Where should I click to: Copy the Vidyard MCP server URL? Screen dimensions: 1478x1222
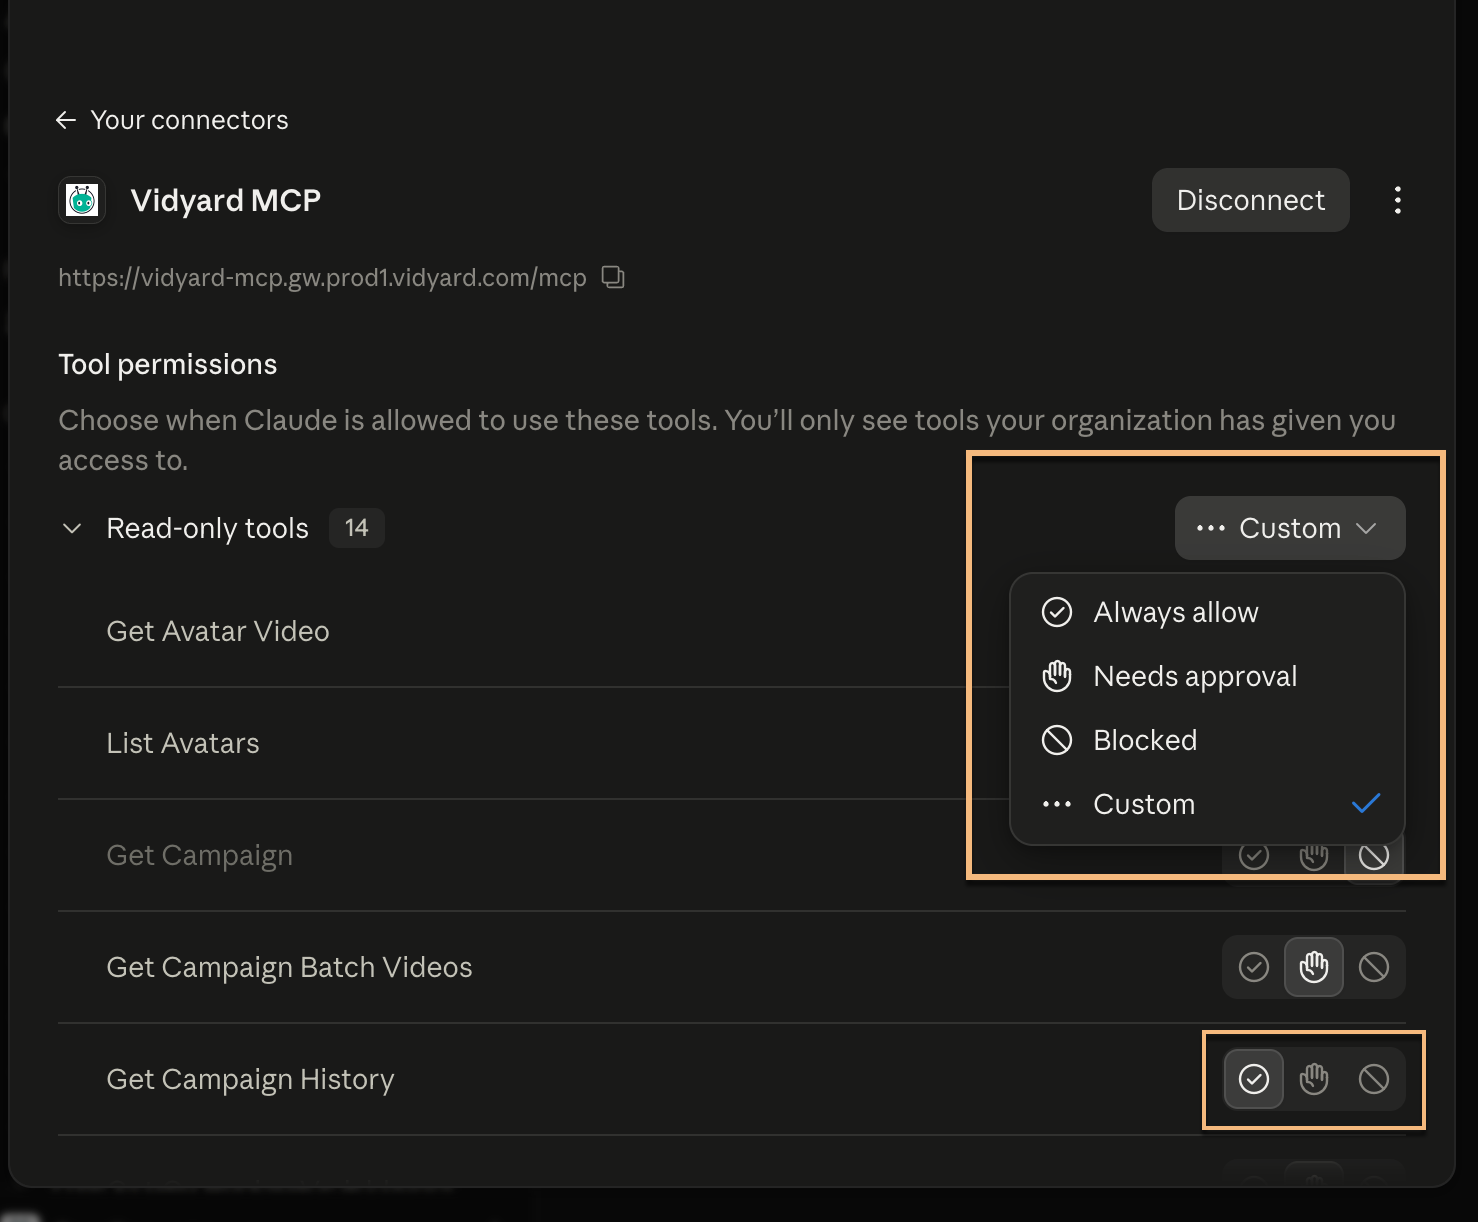tap(613, 277)
